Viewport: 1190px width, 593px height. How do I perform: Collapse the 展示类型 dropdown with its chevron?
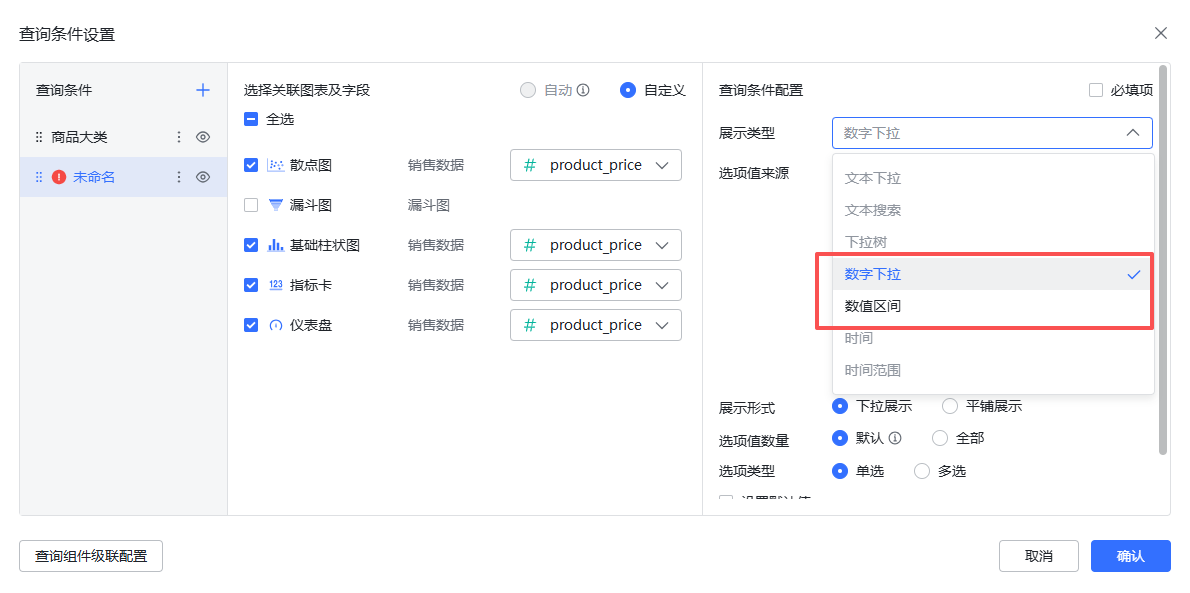[1133, 132]
